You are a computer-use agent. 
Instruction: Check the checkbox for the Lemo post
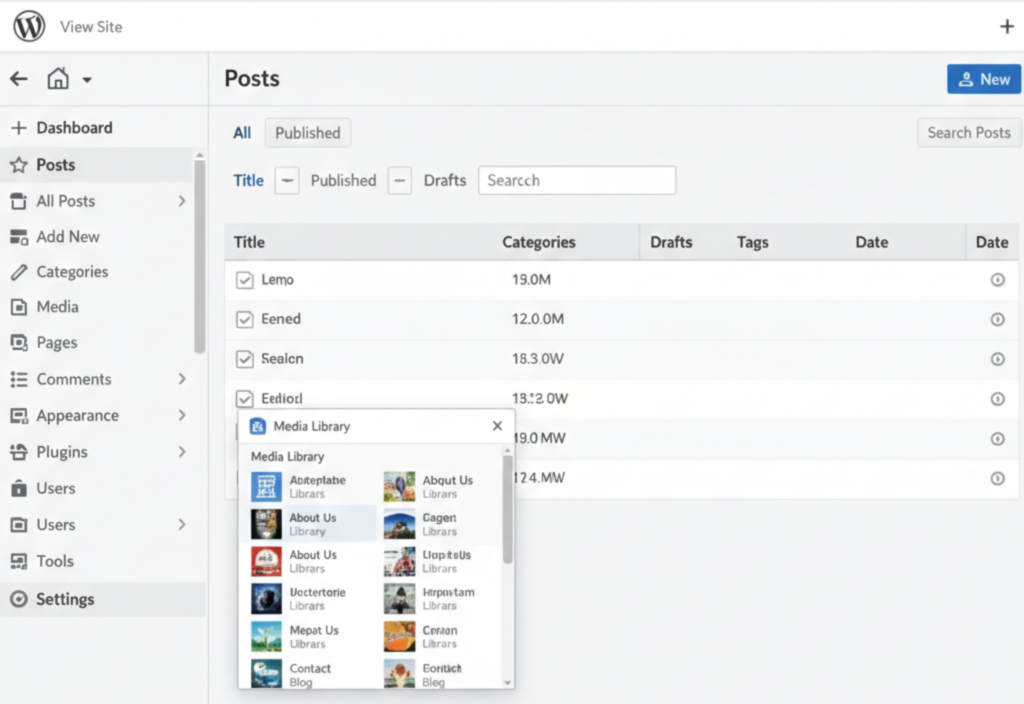click(x=244, y=280)
